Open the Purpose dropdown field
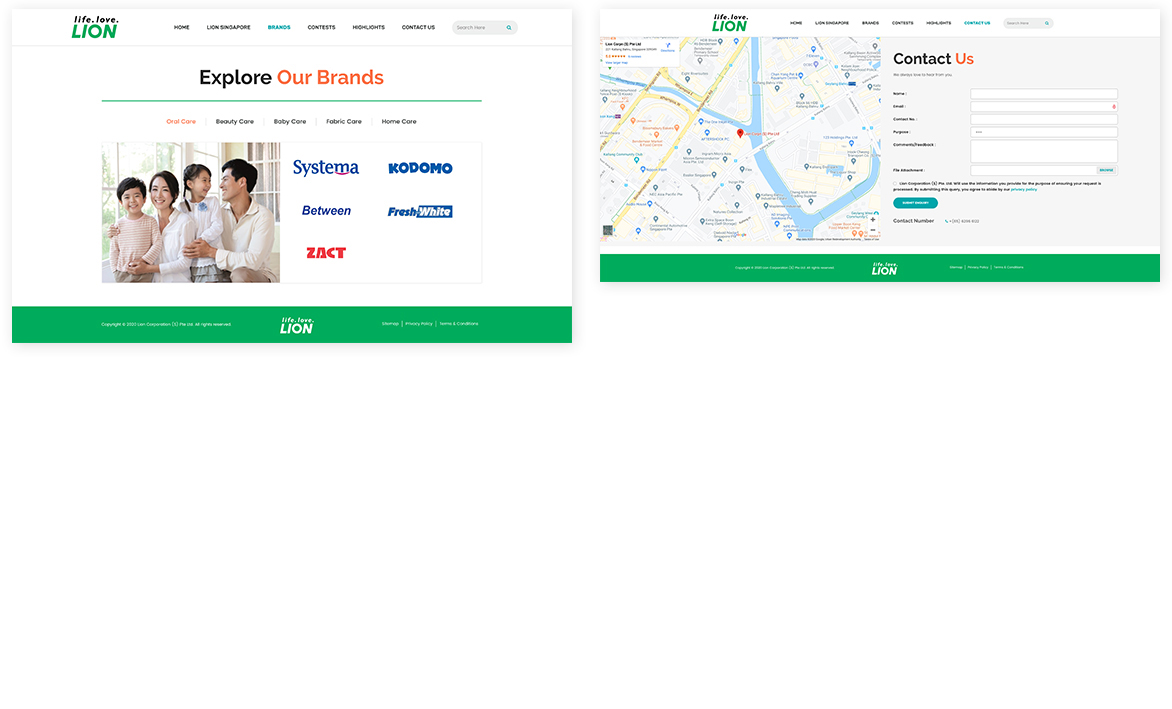 click(x=1043, y=132)
